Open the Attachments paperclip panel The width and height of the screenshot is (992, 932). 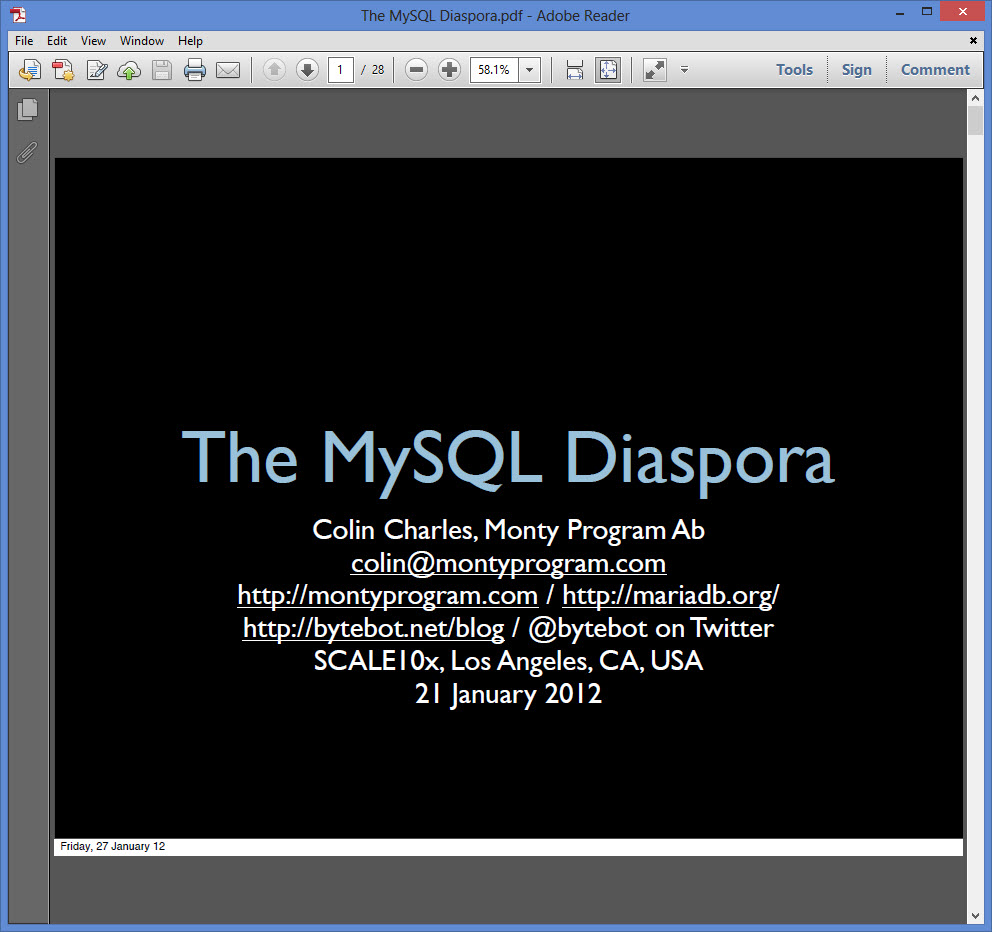(x=27, y=152)
